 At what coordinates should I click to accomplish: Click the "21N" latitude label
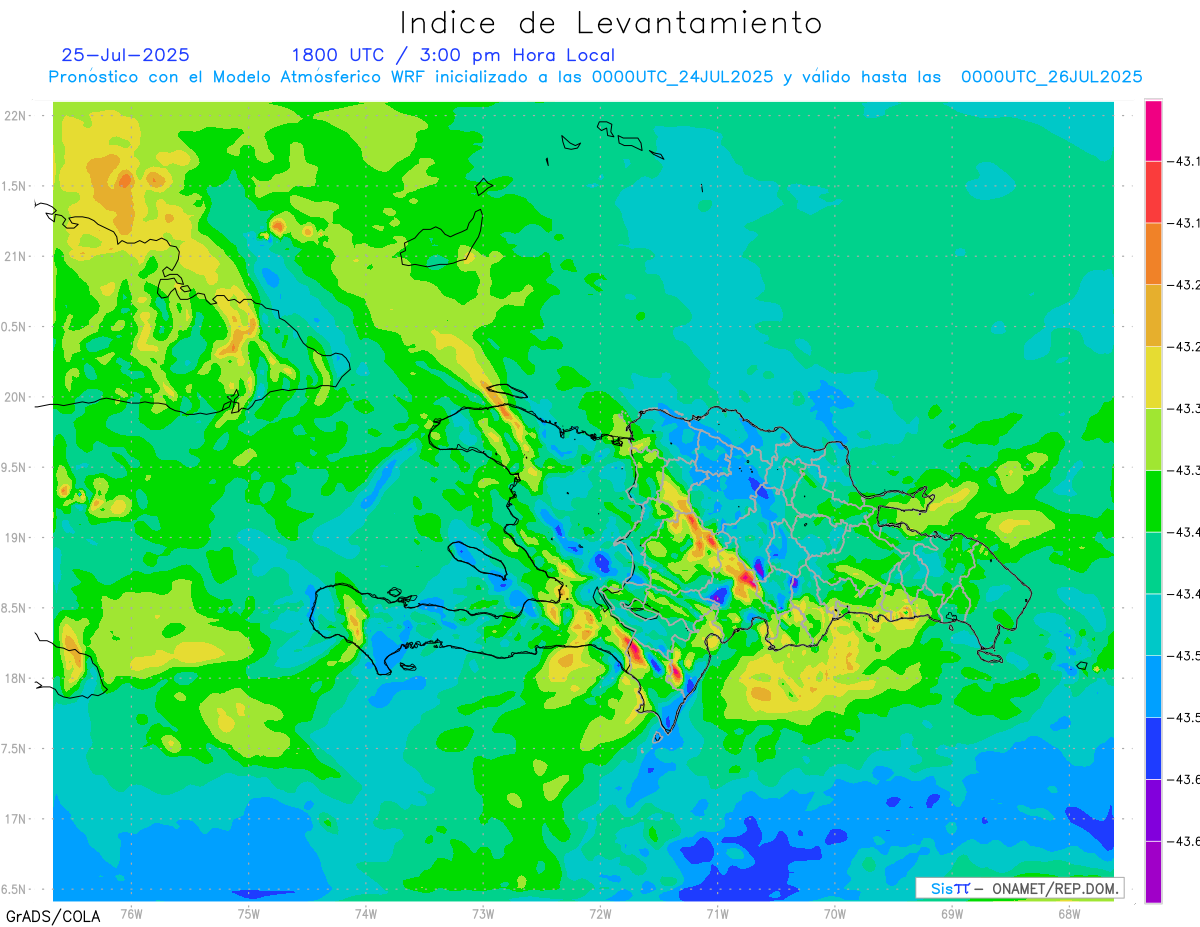coord(14,256)
